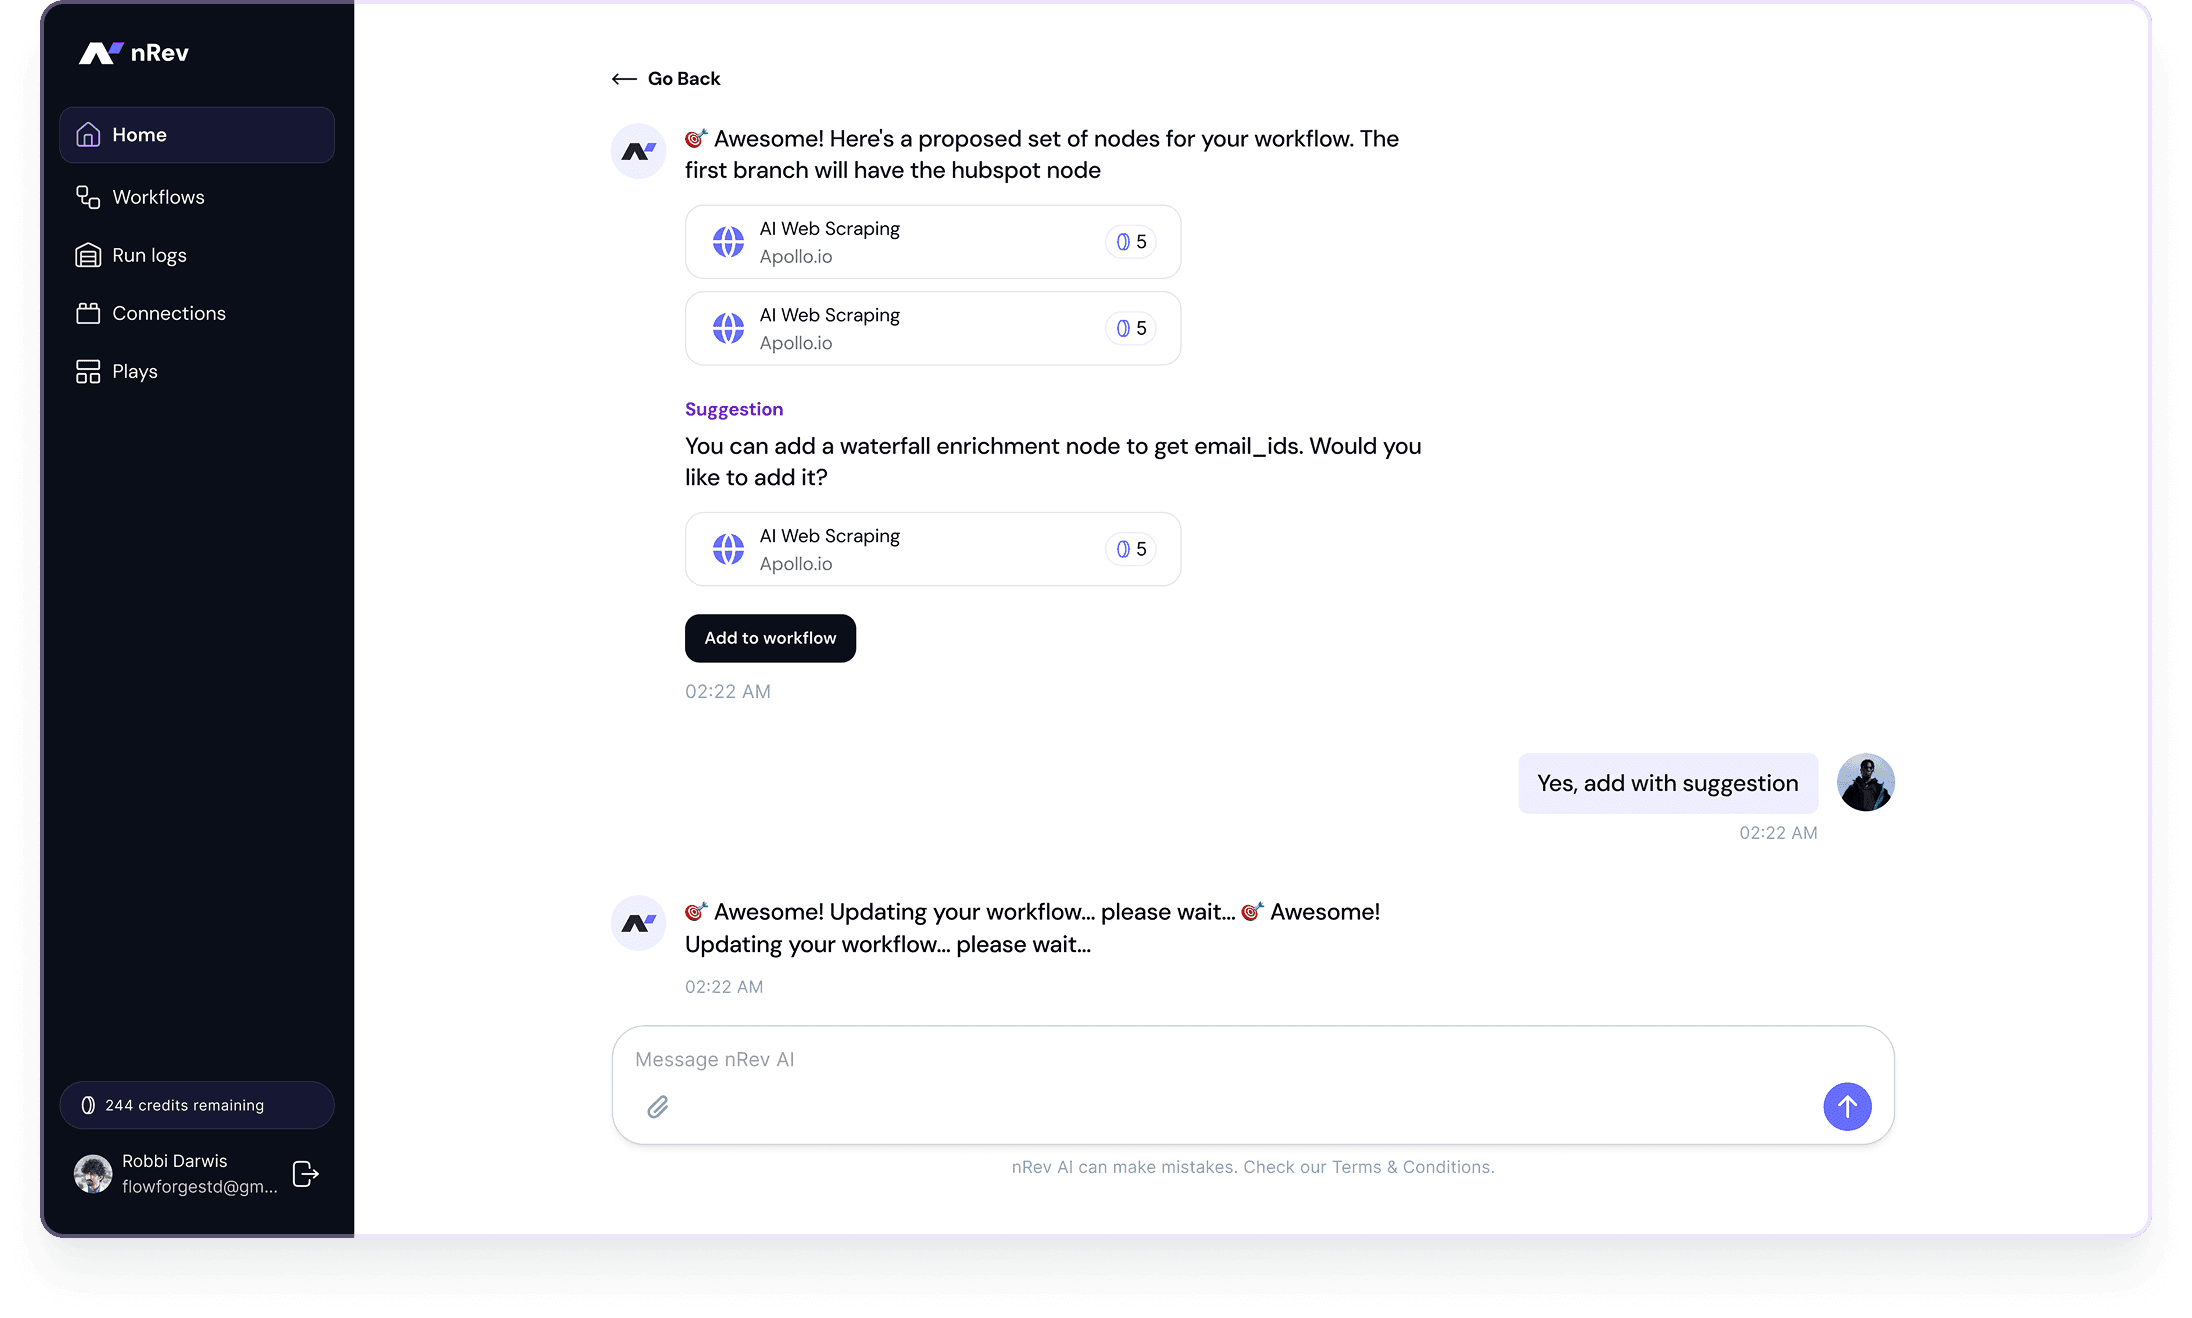Click Robbi Darwis profile picture in sidebar
The image size is (2192, 1318).
point(93,1173)
